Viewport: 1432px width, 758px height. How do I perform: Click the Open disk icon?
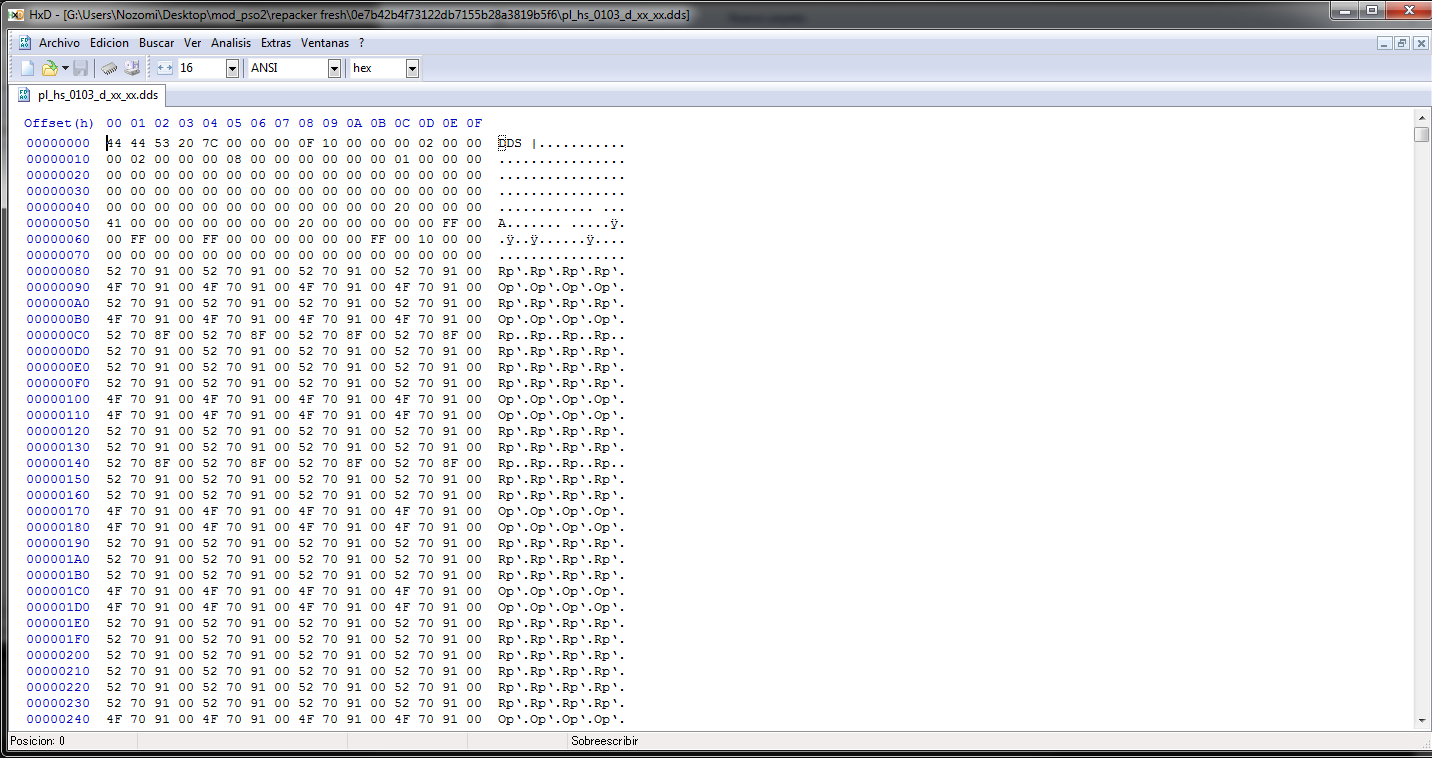coord(132,68)
